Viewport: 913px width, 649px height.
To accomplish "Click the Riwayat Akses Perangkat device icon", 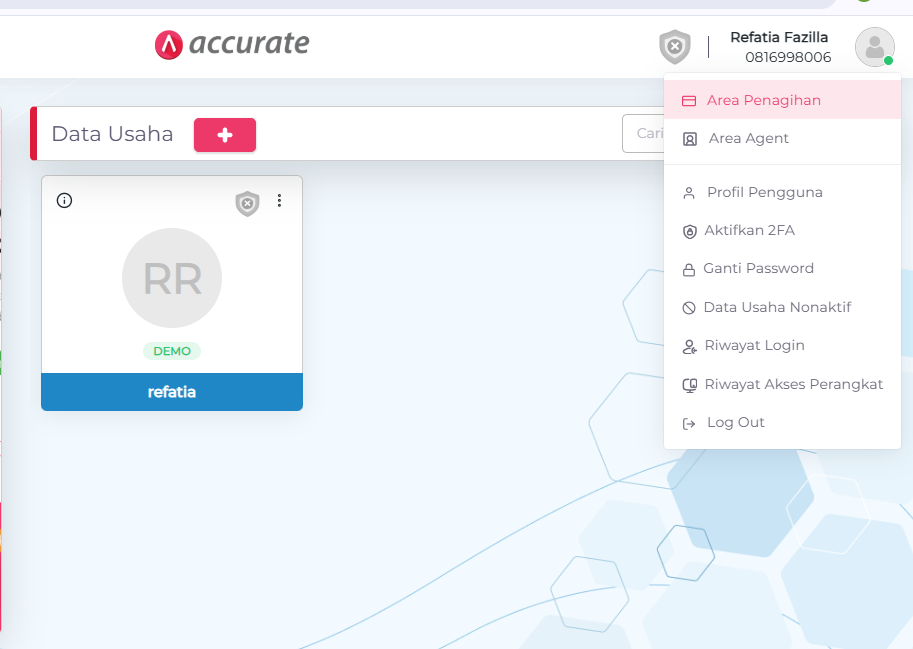I will point(688,385).
